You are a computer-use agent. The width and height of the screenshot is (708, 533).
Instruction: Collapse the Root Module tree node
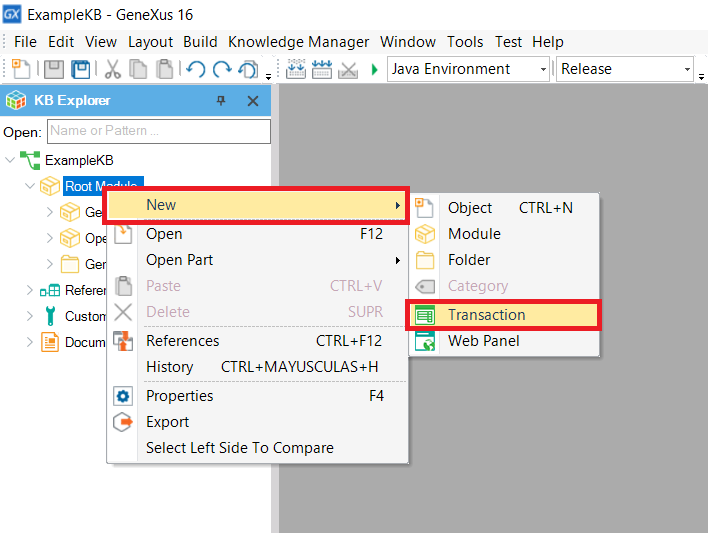[x=30, y=186]
